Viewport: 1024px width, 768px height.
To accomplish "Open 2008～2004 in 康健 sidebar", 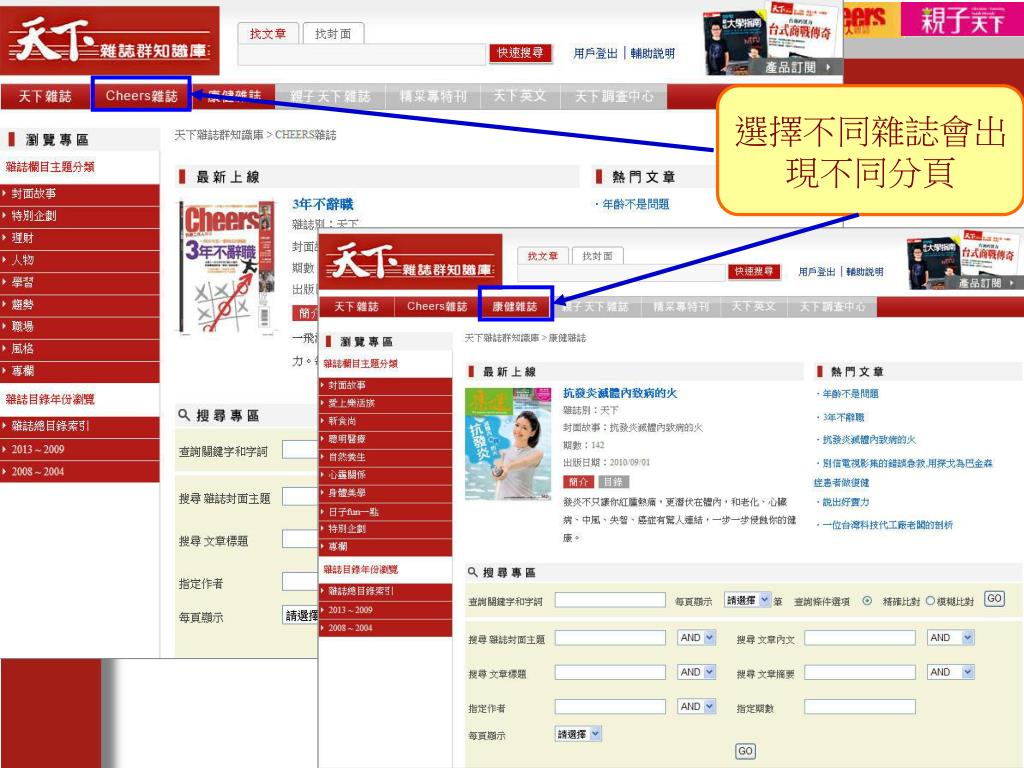I will [386, 628].
